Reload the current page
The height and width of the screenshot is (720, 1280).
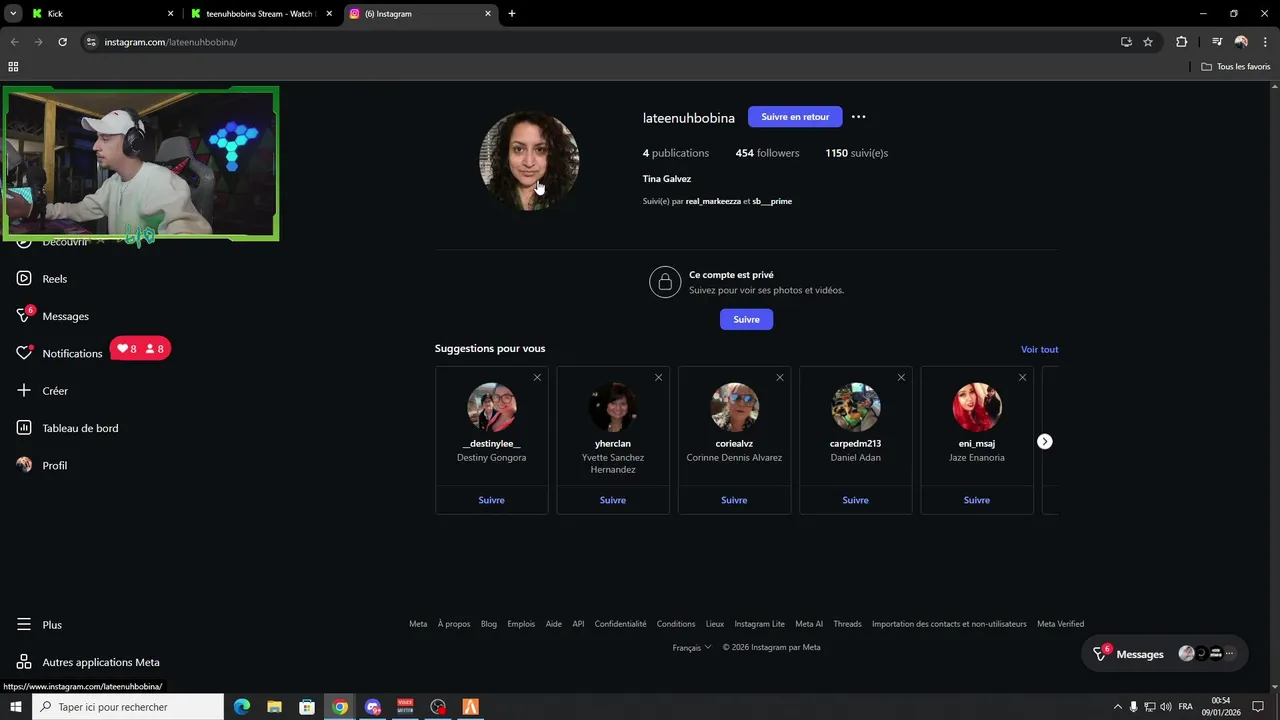point(62,42)
